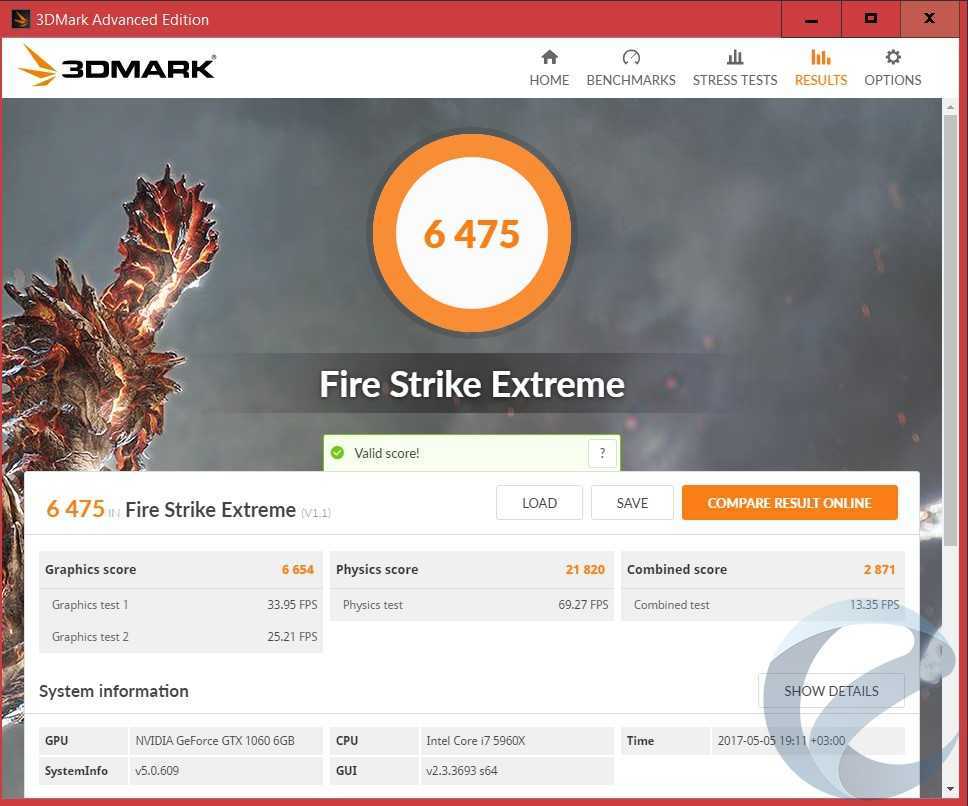
Task: Click the SAVE button
Action: click(x=632, y=502)
